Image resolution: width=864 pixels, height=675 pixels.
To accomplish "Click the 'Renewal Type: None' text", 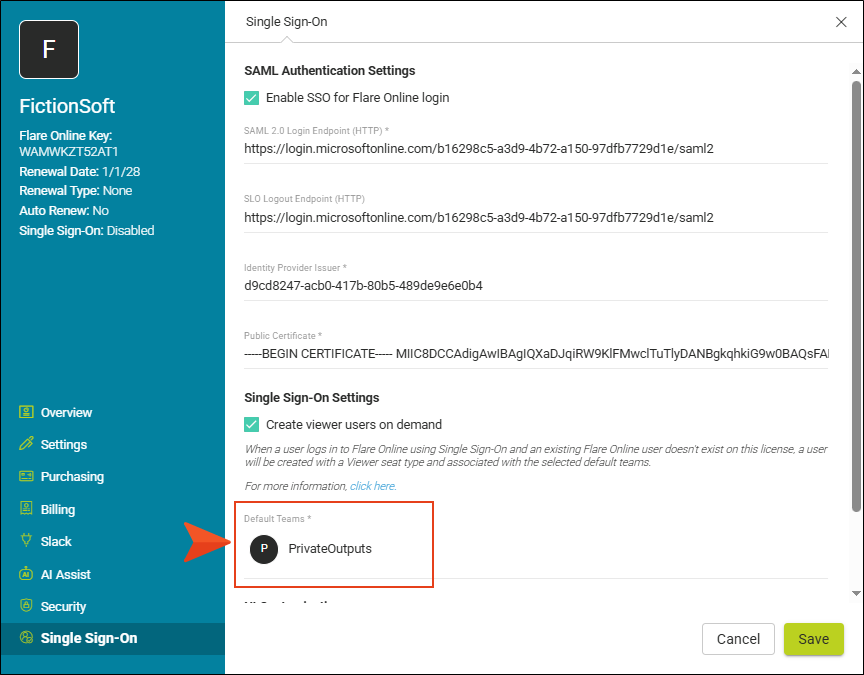I will point(75,191).
